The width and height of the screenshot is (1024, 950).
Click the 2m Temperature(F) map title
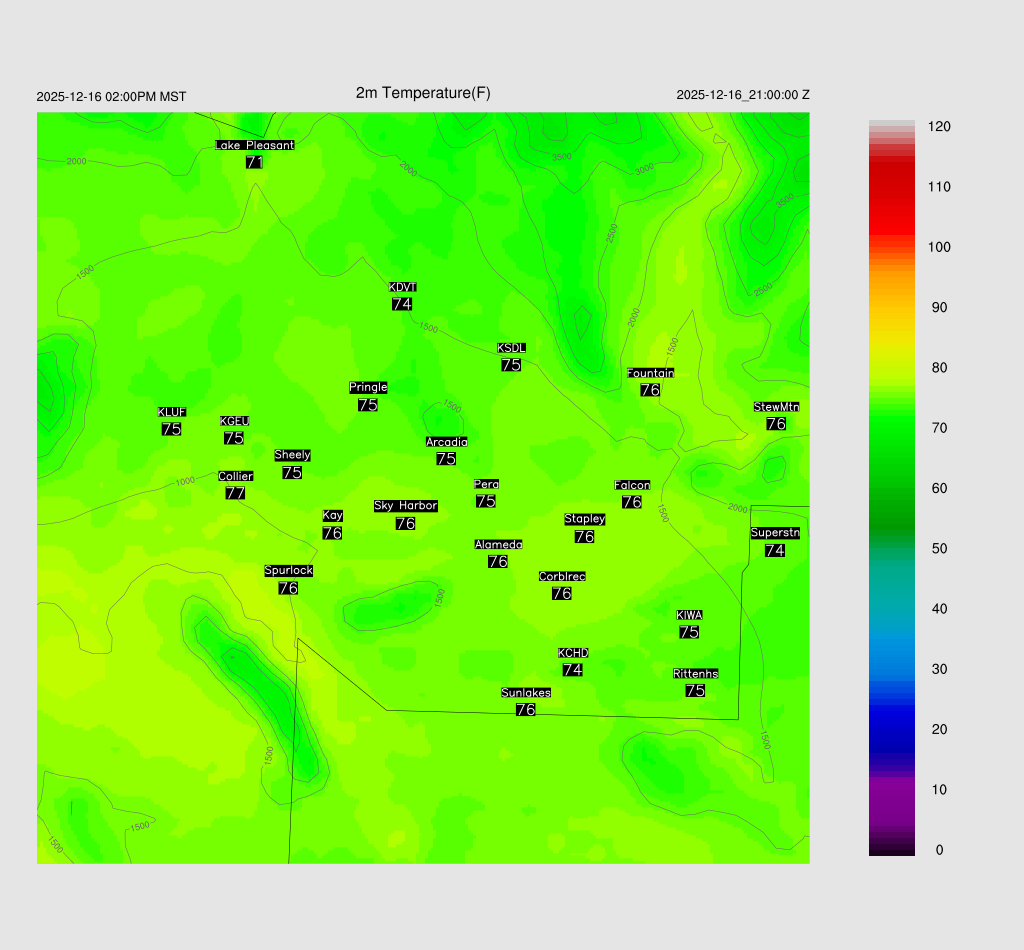pos(423,93)
